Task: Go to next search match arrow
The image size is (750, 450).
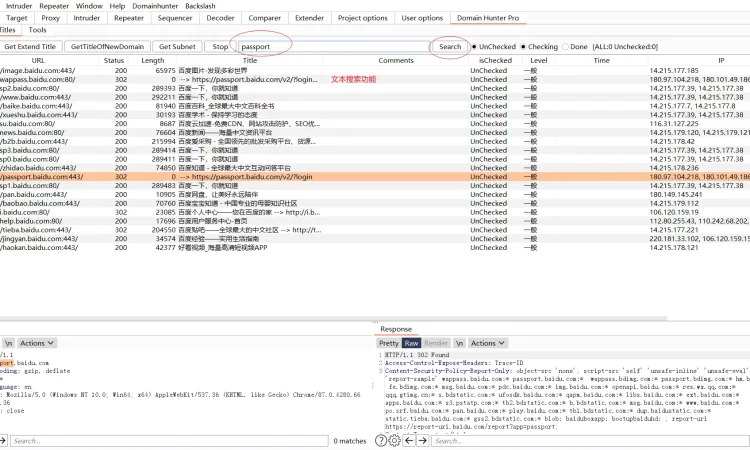Action: tap(422, 440)
